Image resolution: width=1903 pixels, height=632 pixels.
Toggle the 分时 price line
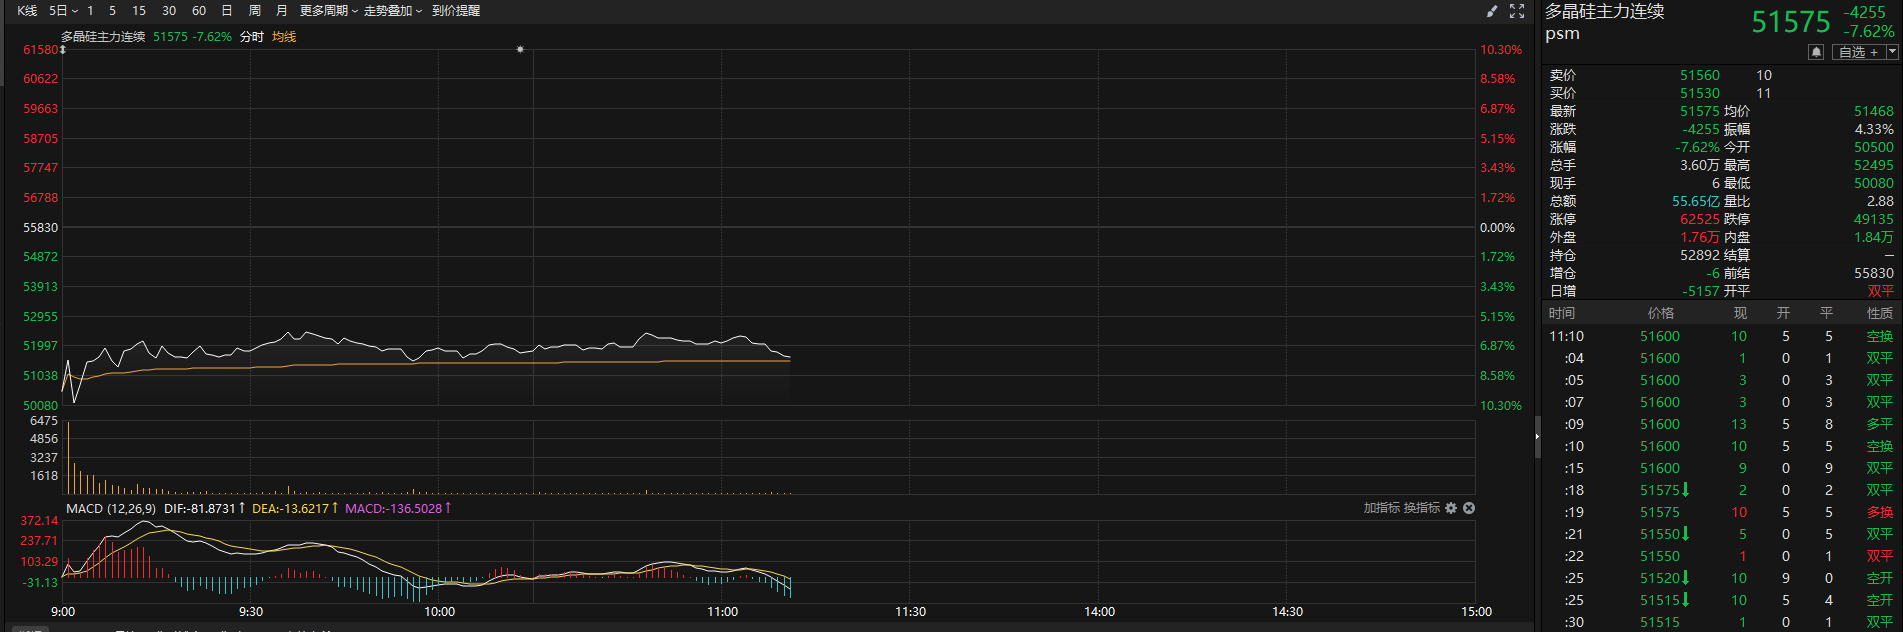[x=252, y=37]
